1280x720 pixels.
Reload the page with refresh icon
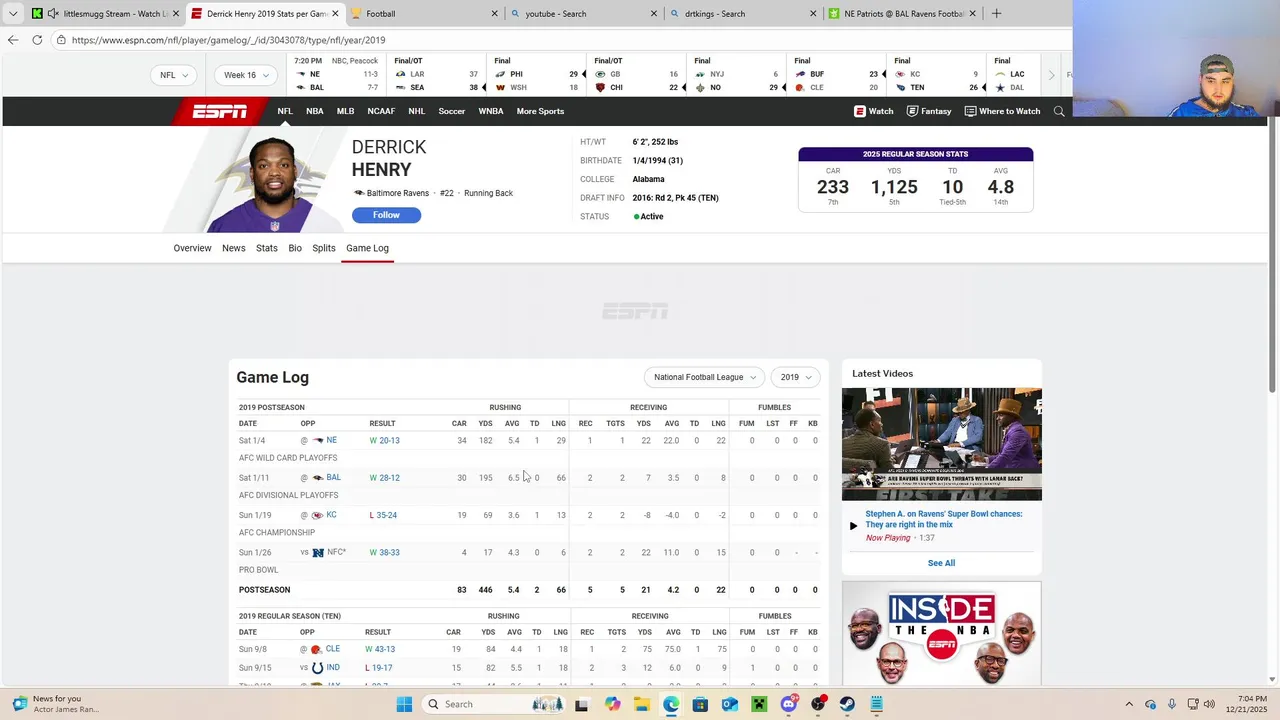point(37,40)
